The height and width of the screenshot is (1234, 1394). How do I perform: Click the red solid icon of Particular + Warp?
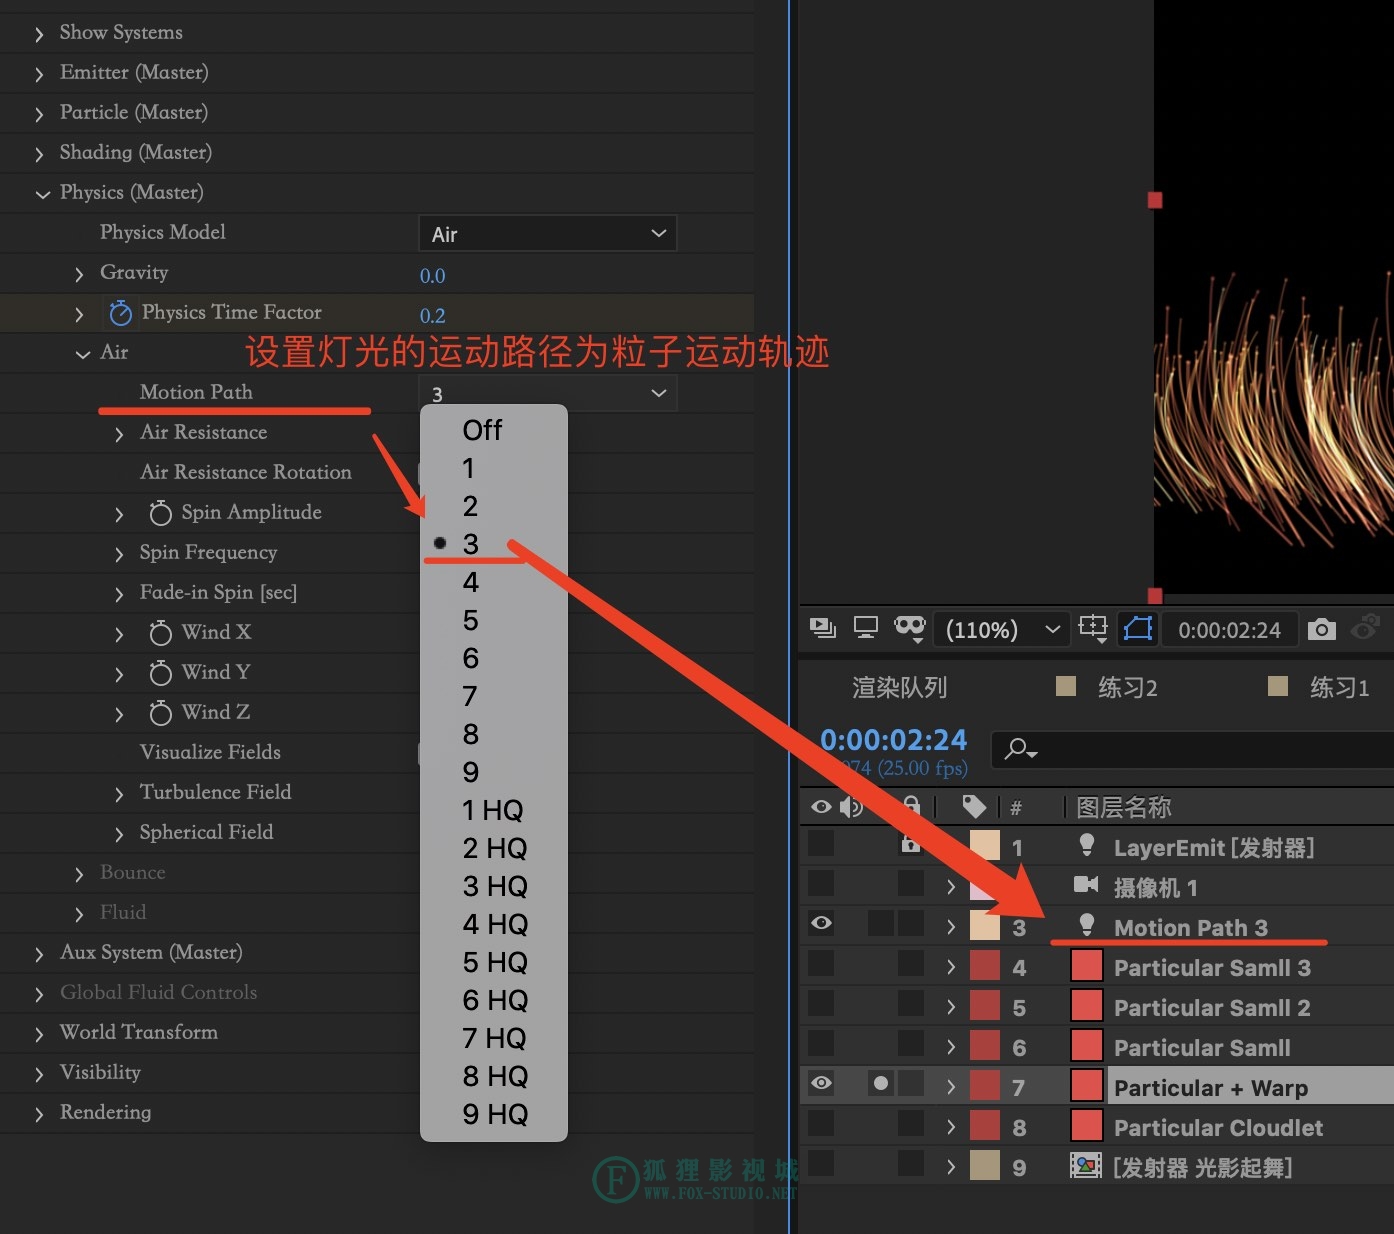pyautogui.click(x=1087, y=1086)
